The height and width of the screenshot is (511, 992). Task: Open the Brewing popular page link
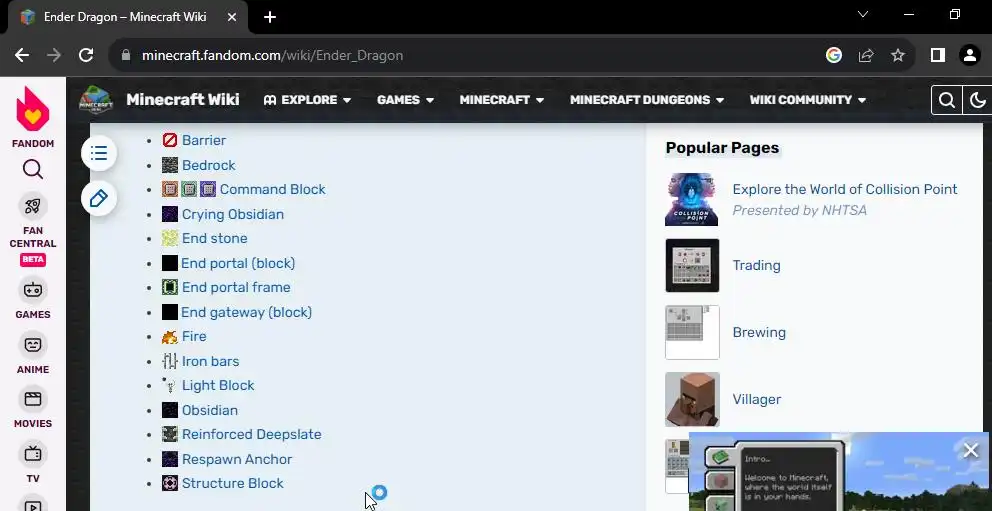(759, 333)
